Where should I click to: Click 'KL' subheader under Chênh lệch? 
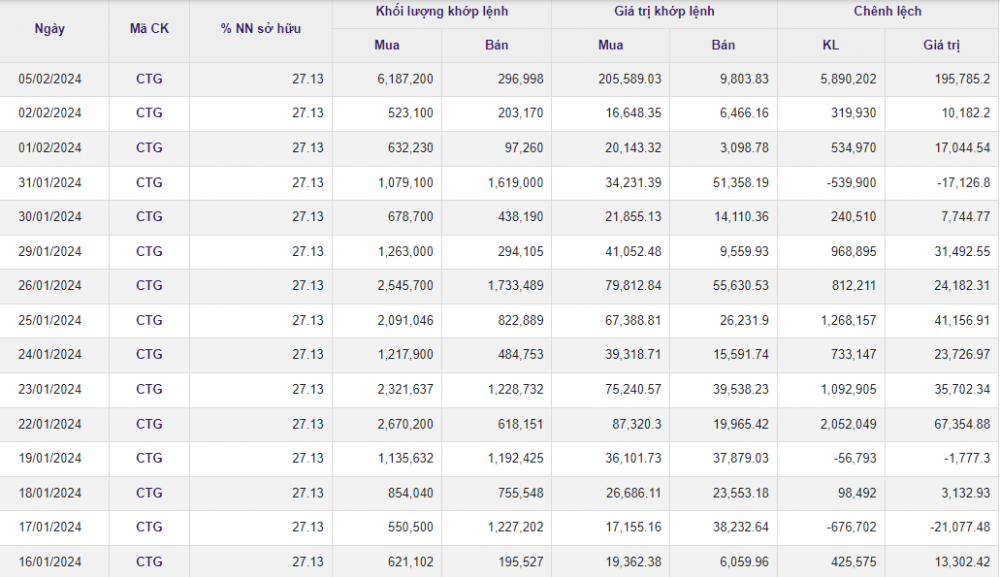pyautogui.click(x=830, y=45)
